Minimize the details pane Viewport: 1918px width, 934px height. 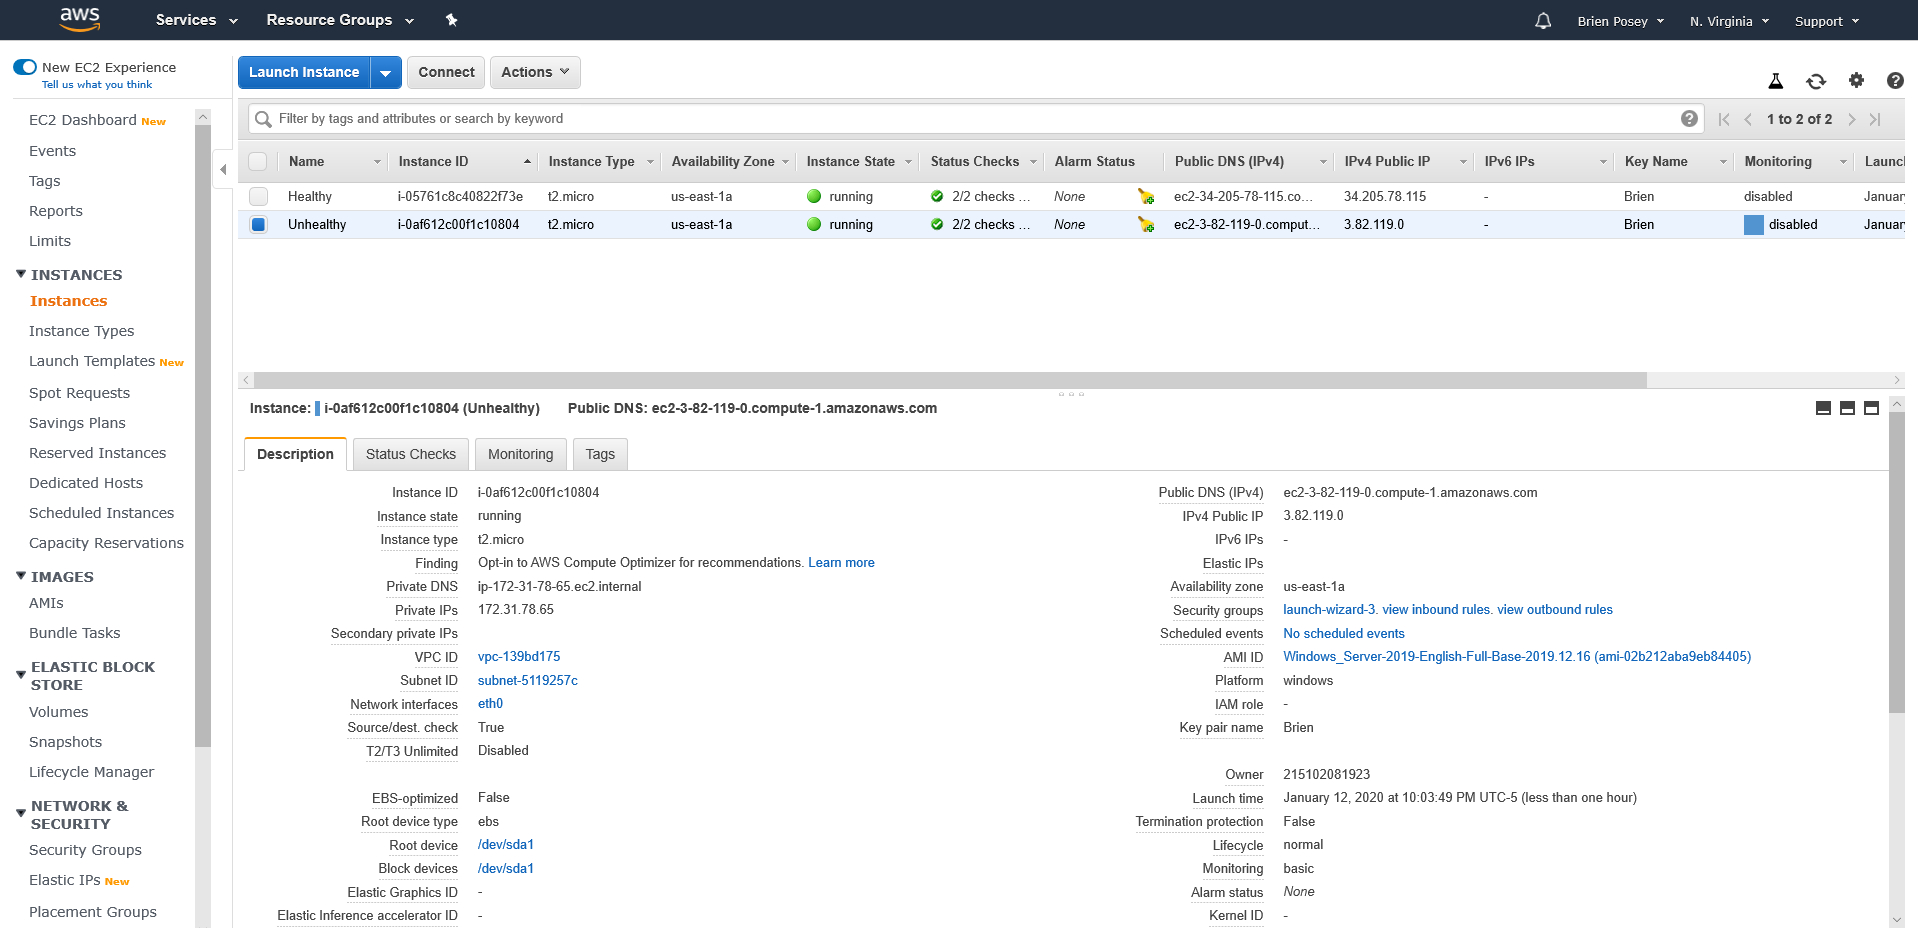[x=1823, y=408]
